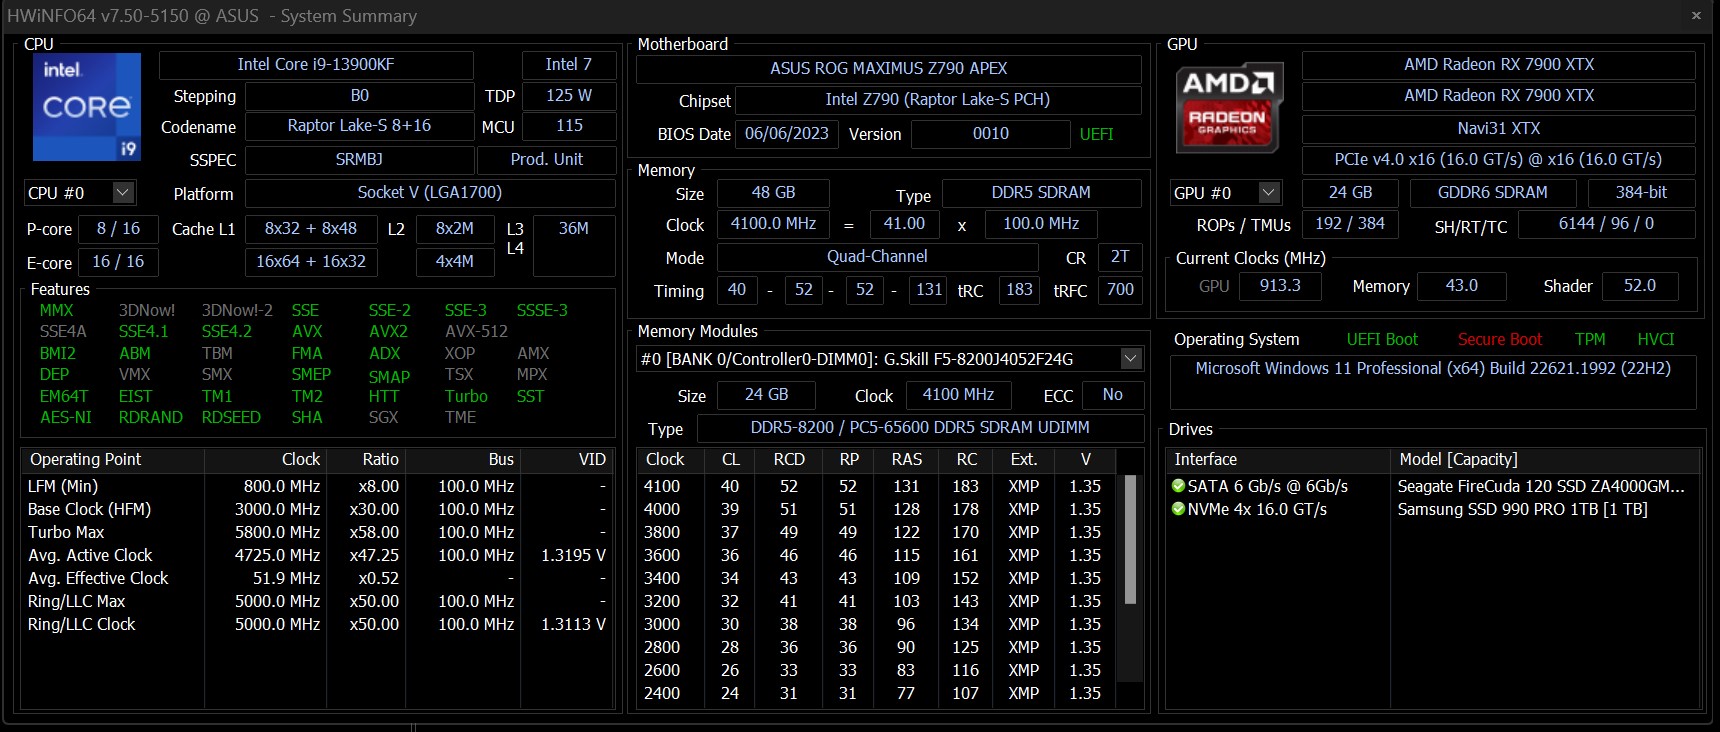
Task: Click the RDSEED feature label
Action: [x=231, y=418]
